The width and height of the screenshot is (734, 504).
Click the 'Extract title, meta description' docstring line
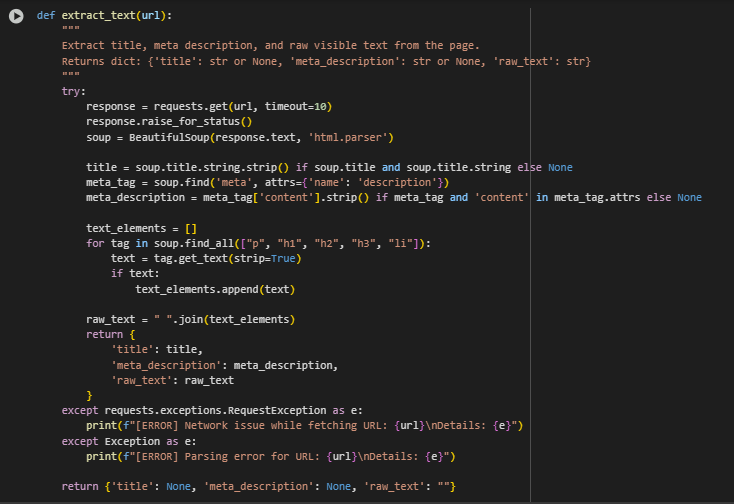click(x=271, y=45)
